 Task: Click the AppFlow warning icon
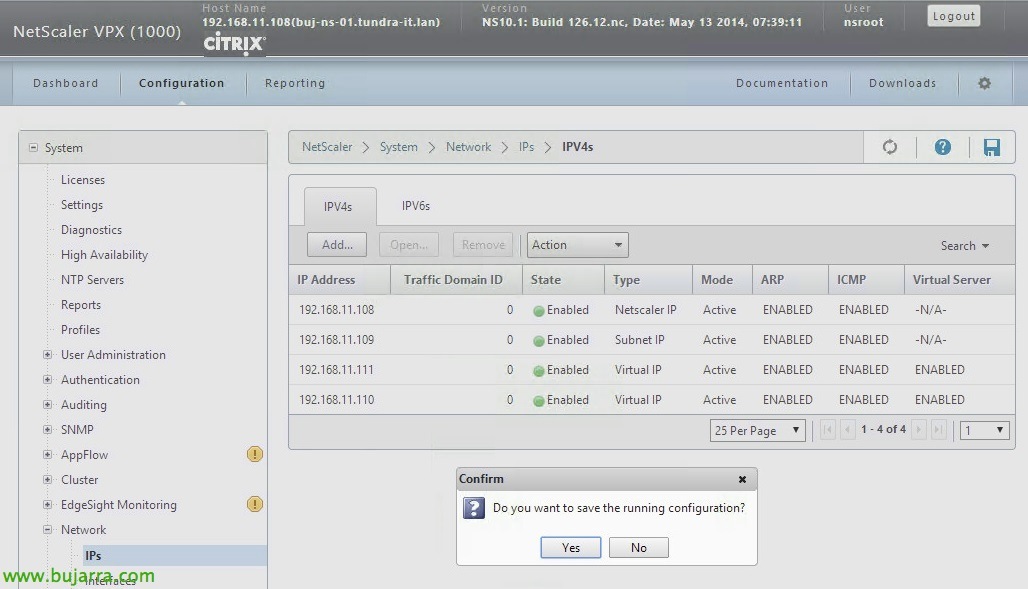[x=255, y=454]
